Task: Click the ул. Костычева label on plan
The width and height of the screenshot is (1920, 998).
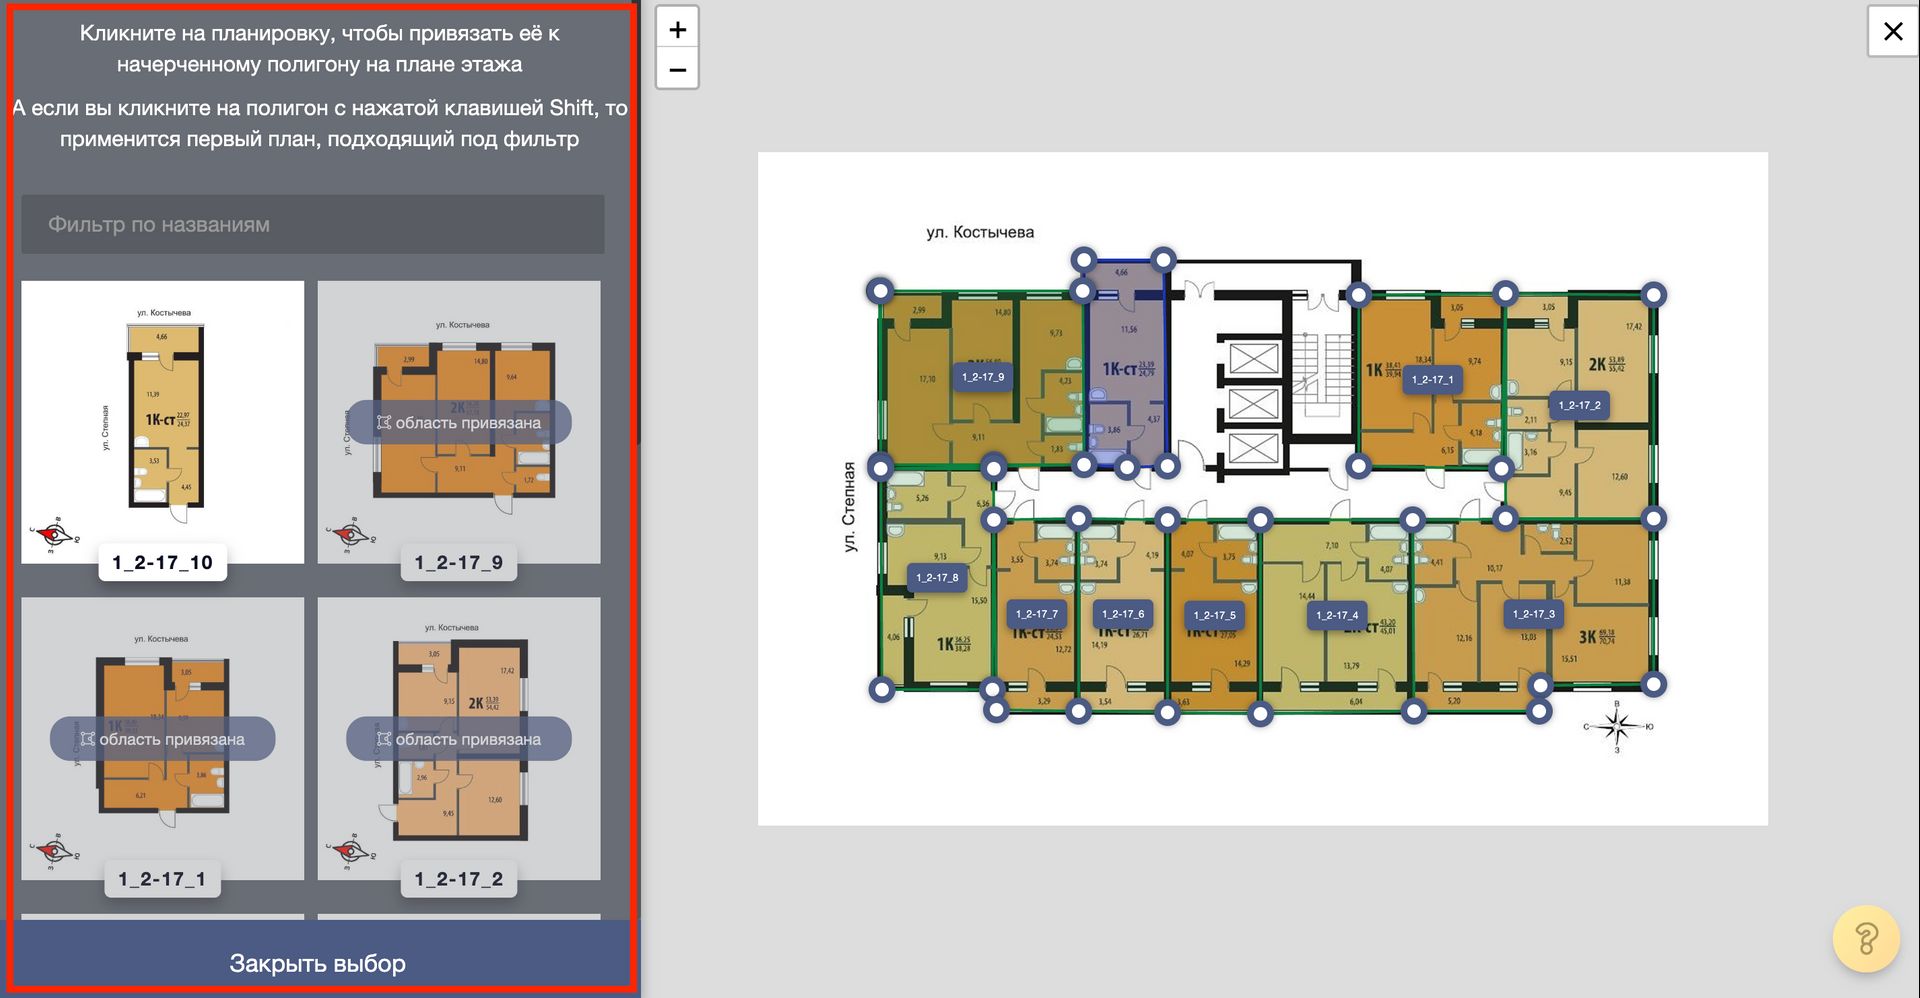Action: point(980,232)
